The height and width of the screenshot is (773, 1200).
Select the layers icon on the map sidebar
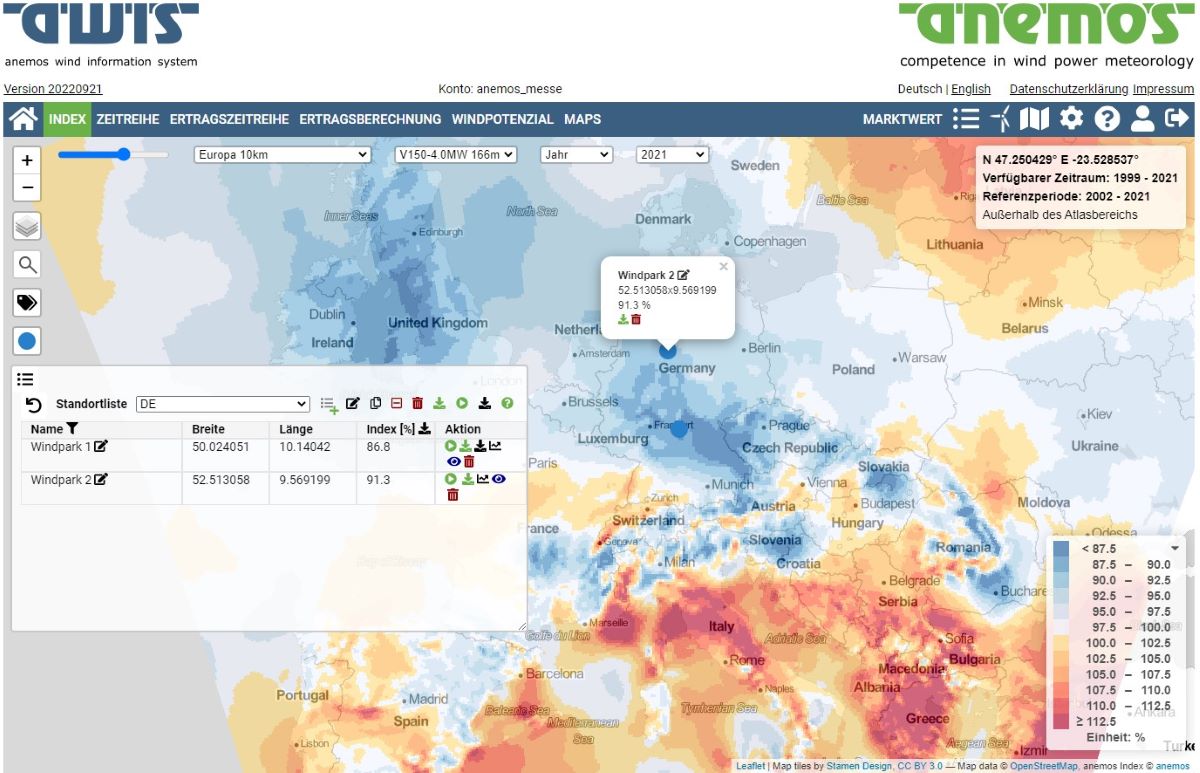[x=26, y=226]
